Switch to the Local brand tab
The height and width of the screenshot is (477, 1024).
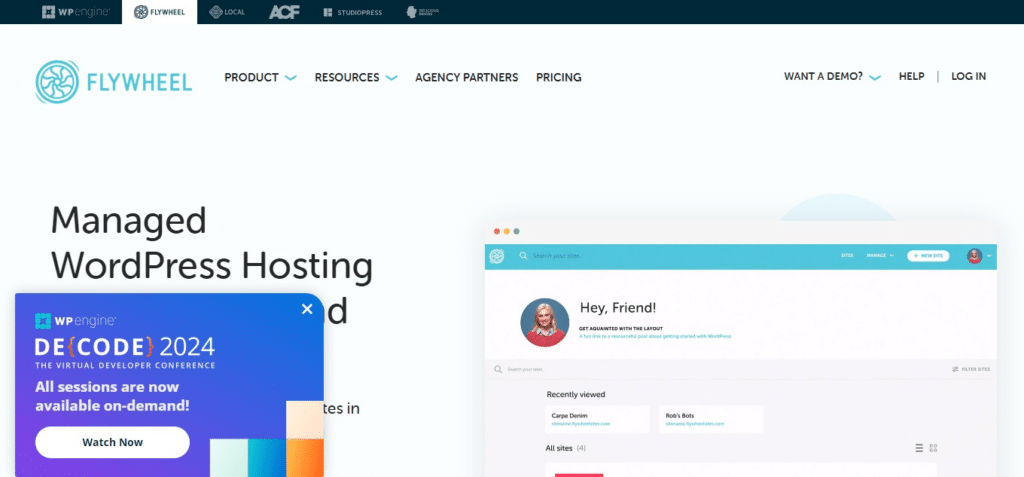[x=227, y=12]
